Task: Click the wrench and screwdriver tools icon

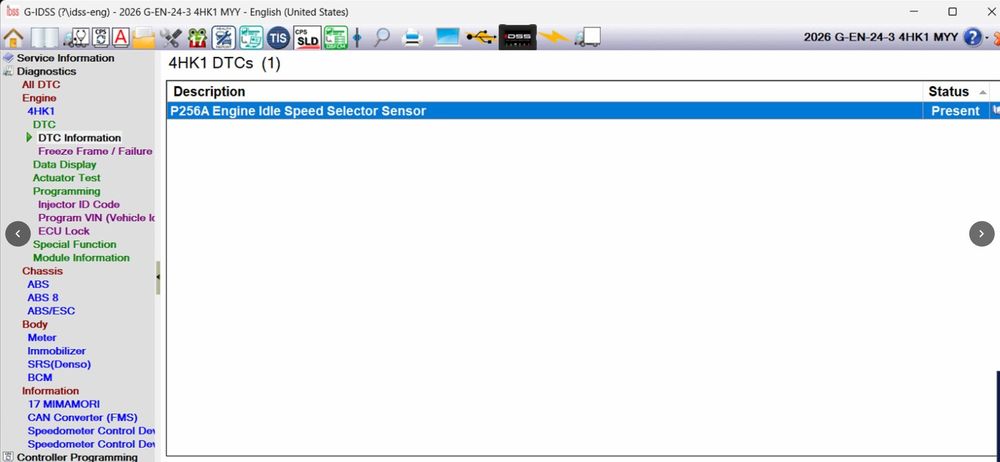Action: [171, 38]
